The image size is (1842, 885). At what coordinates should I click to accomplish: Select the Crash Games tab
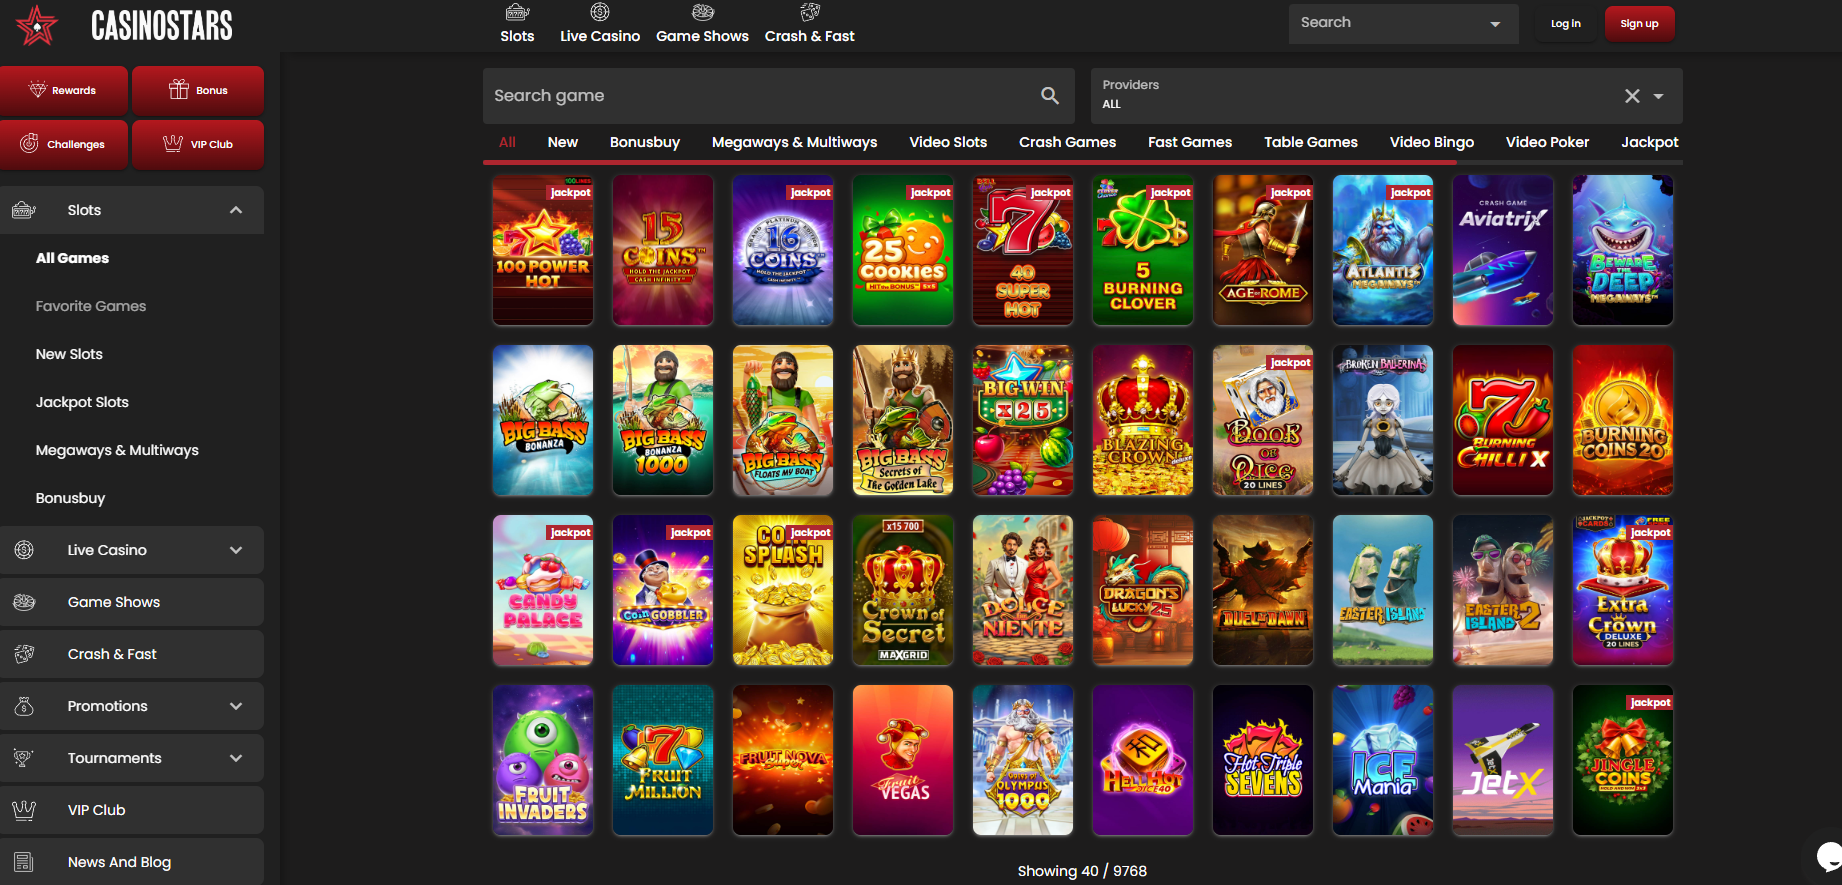click(x=1067, y=142)
